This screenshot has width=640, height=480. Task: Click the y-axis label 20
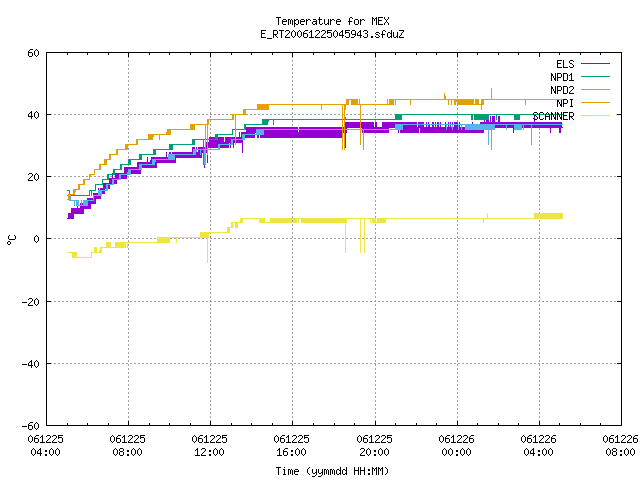pos(33,177)
